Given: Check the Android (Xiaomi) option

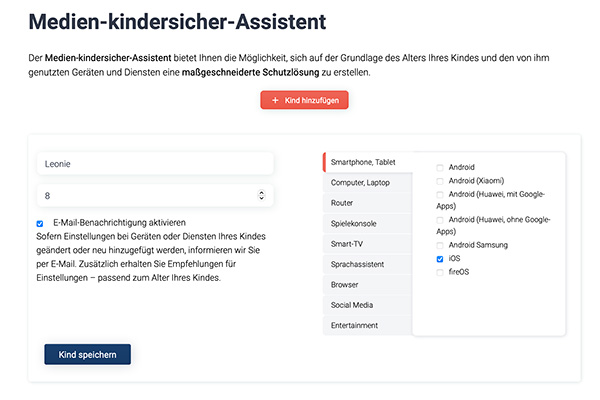Looking at the screenshot, I should tap(441, 181).
